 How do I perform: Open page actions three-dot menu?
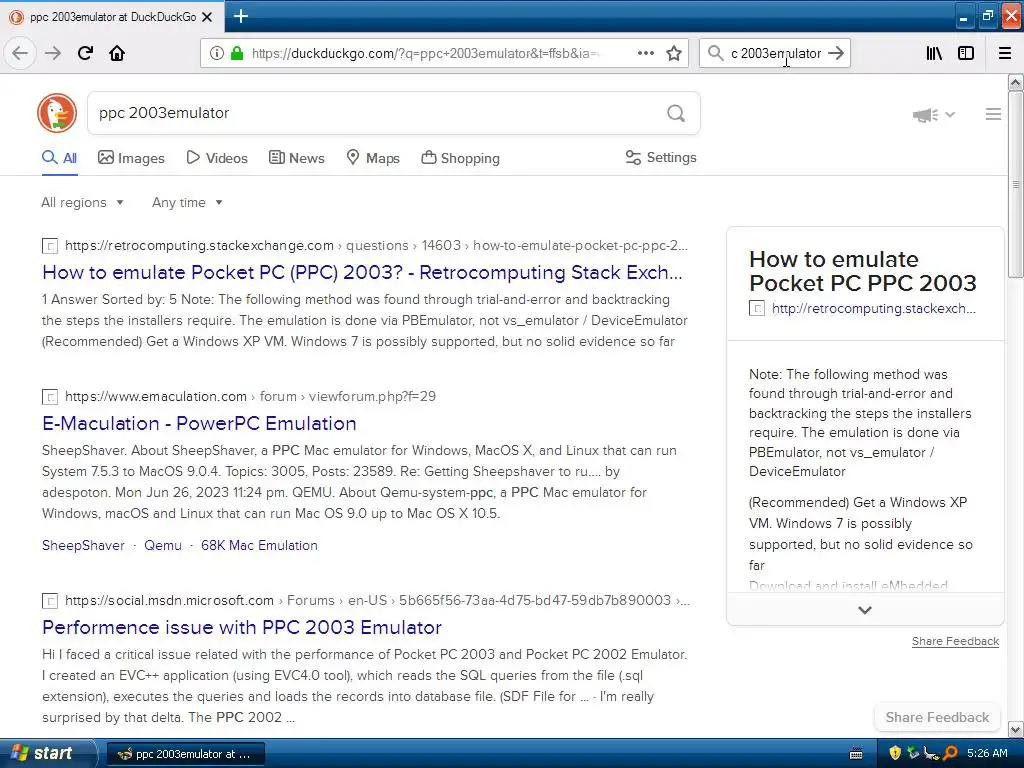pos(646,53)
